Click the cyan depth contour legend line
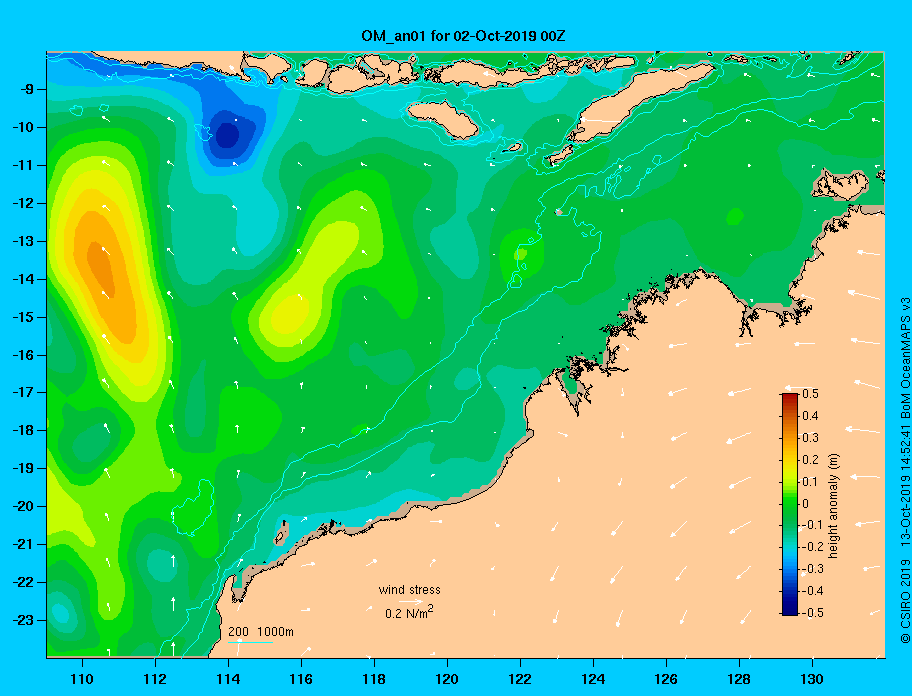The width and height of the screenshot is (912, 696). coord(250,641)
